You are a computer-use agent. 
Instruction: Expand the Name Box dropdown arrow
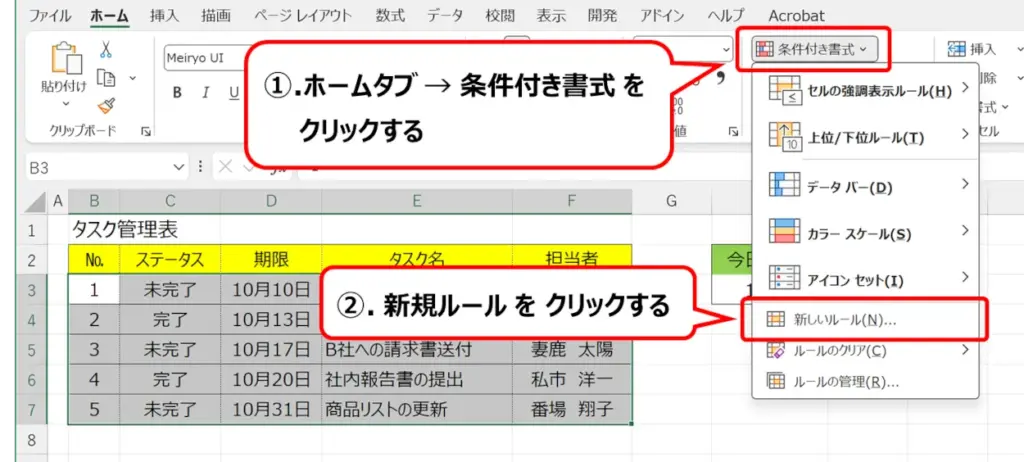coord(179,168)
